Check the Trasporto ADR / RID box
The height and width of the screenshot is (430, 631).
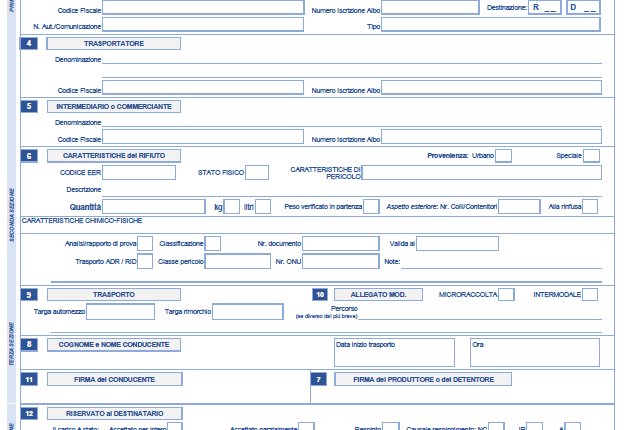145,261
